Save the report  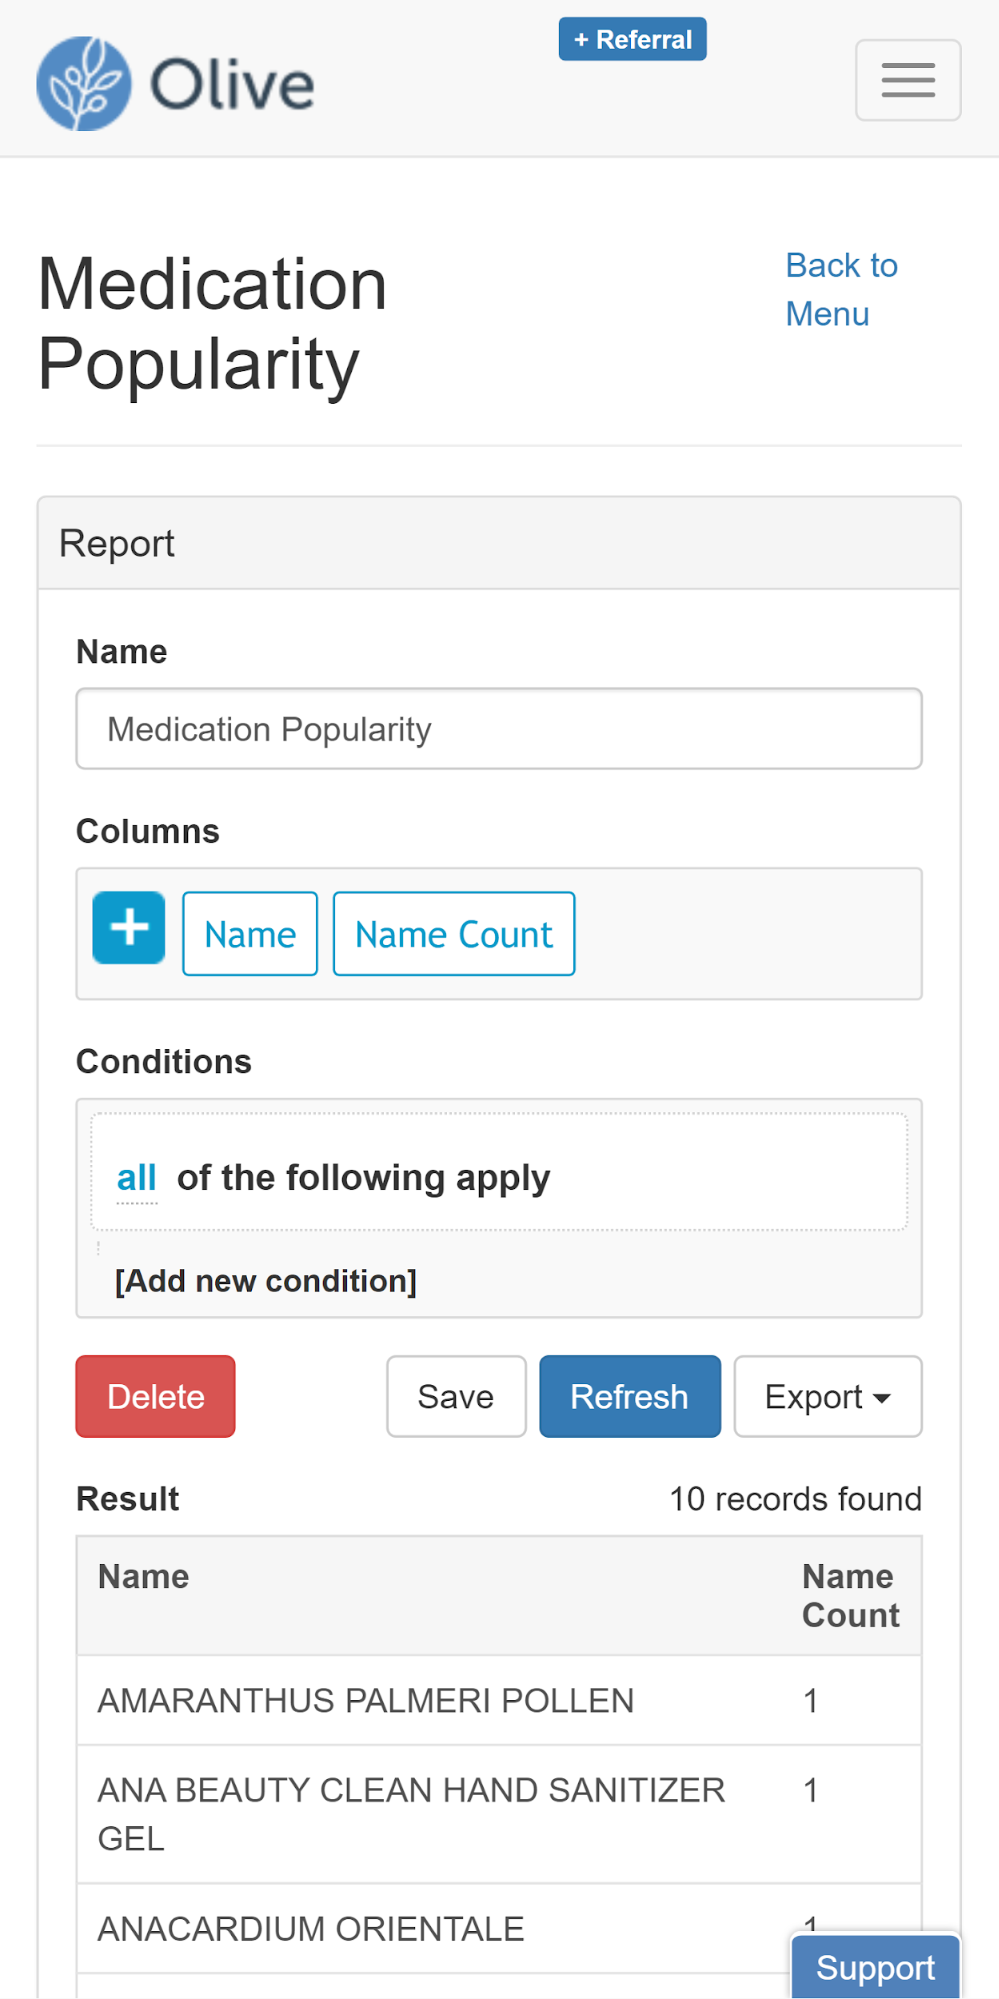pyautogui.click(x=455, y=1397)
